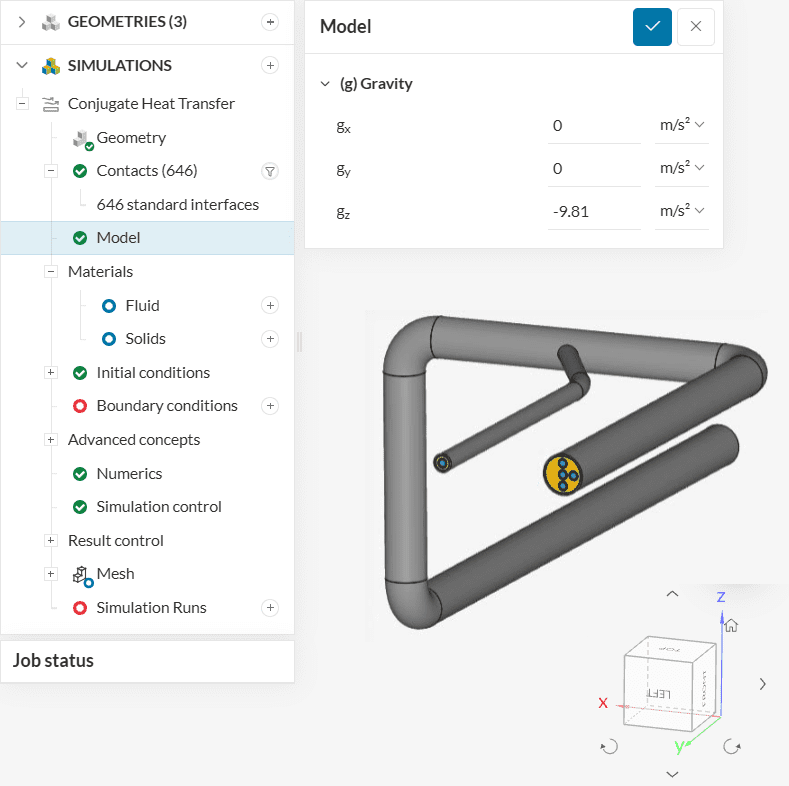The image size is (789, 786).
Task: Create a new simulation run with plus icon
Action: 269,608
